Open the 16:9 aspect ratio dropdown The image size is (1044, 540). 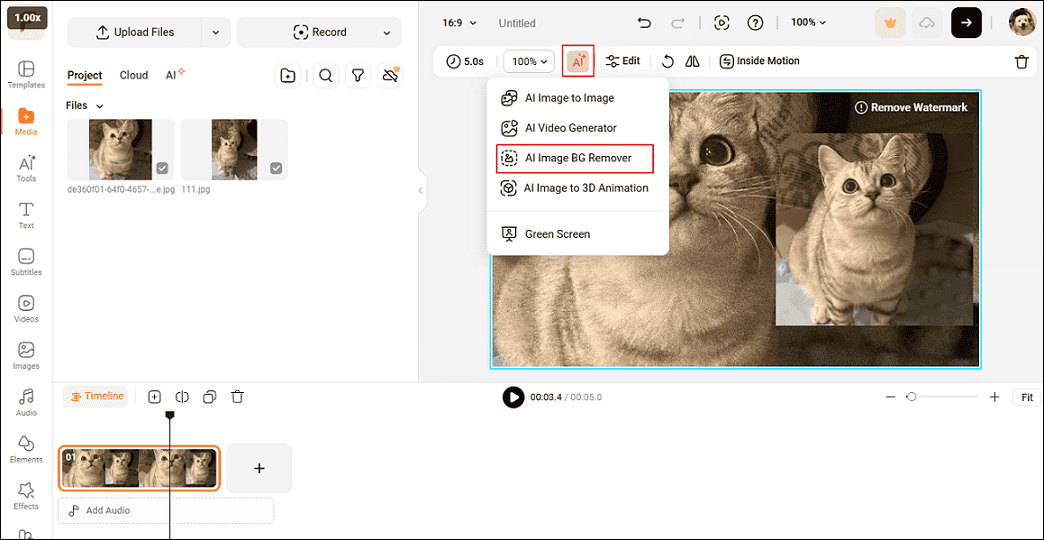point(459,23)
